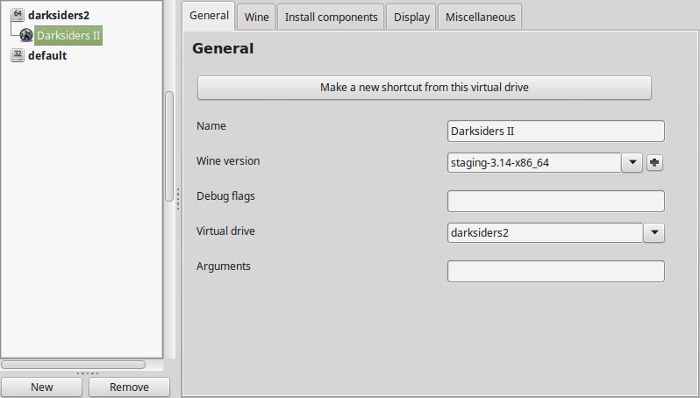Select the Darksiders II shortcut in tree

tap(68, 35)
